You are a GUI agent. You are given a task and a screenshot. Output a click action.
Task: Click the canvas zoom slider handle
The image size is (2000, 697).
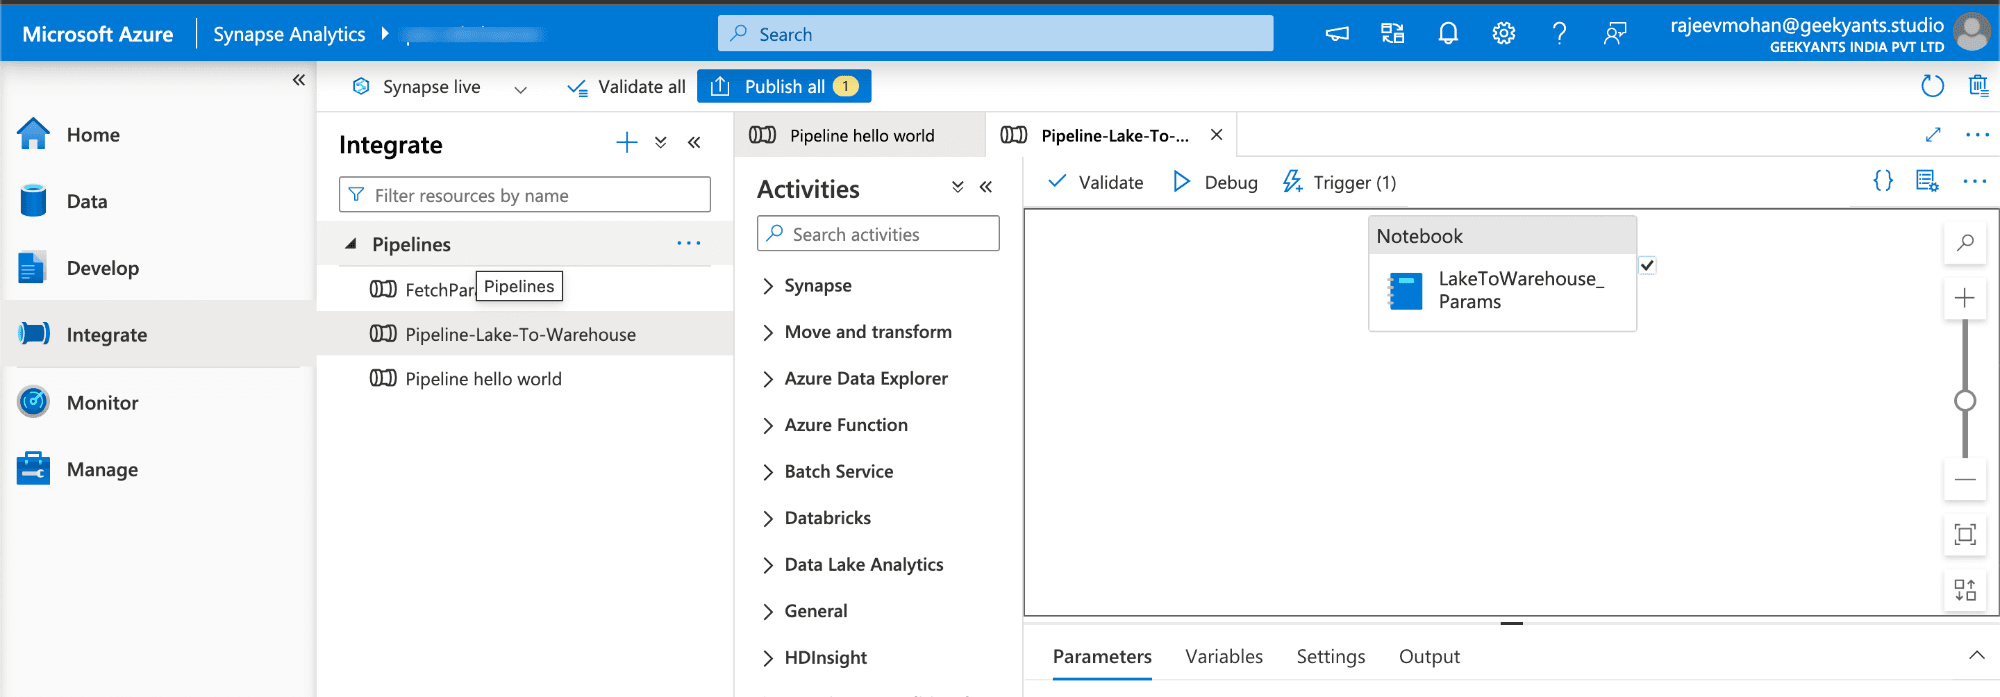(x=1965, y=401)
